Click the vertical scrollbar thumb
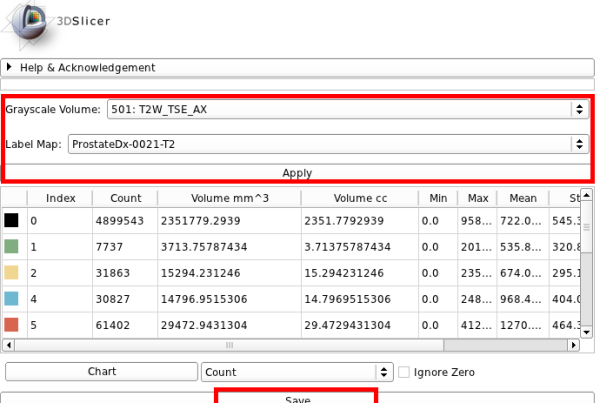The width and height of the screenshot is (600, 403). pos(586,227)
